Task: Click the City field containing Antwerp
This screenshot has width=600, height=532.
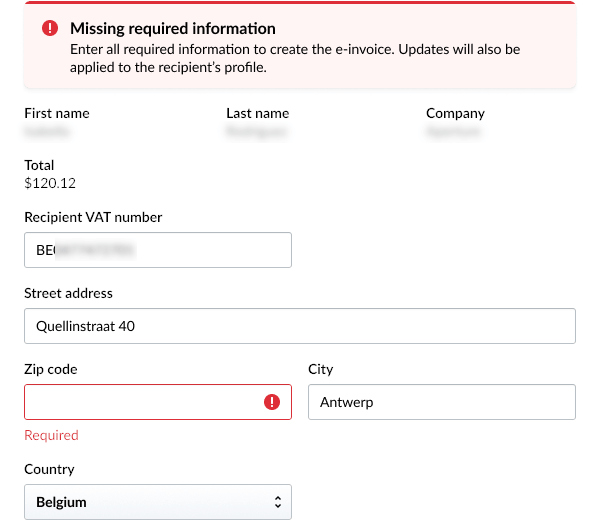Action: [441, 402]
